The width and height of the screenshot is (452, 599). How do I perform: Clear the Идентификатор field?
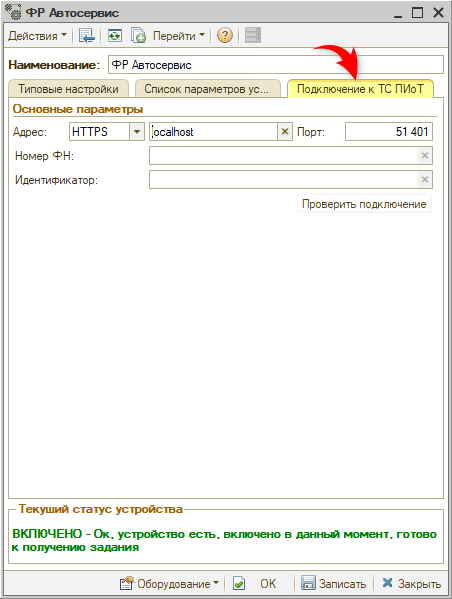click(424, 180)
